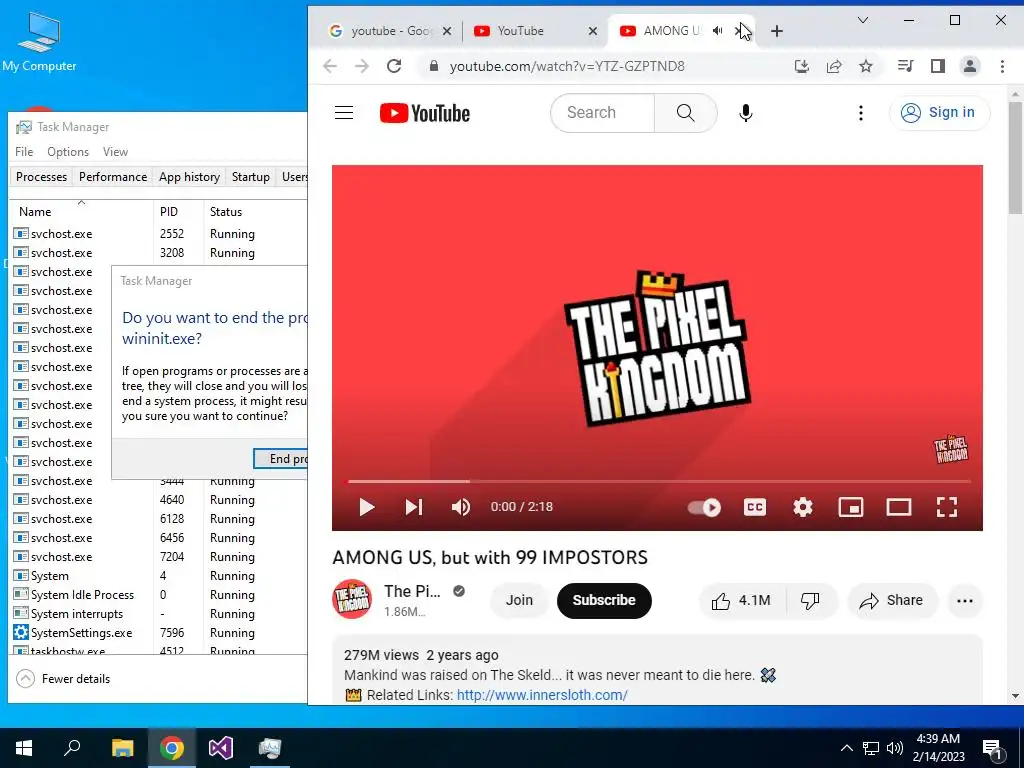Open The Pixel Kingdom channel avatar
The width and height of the screenshot is (1024, 768).
(x=352, y=599)
